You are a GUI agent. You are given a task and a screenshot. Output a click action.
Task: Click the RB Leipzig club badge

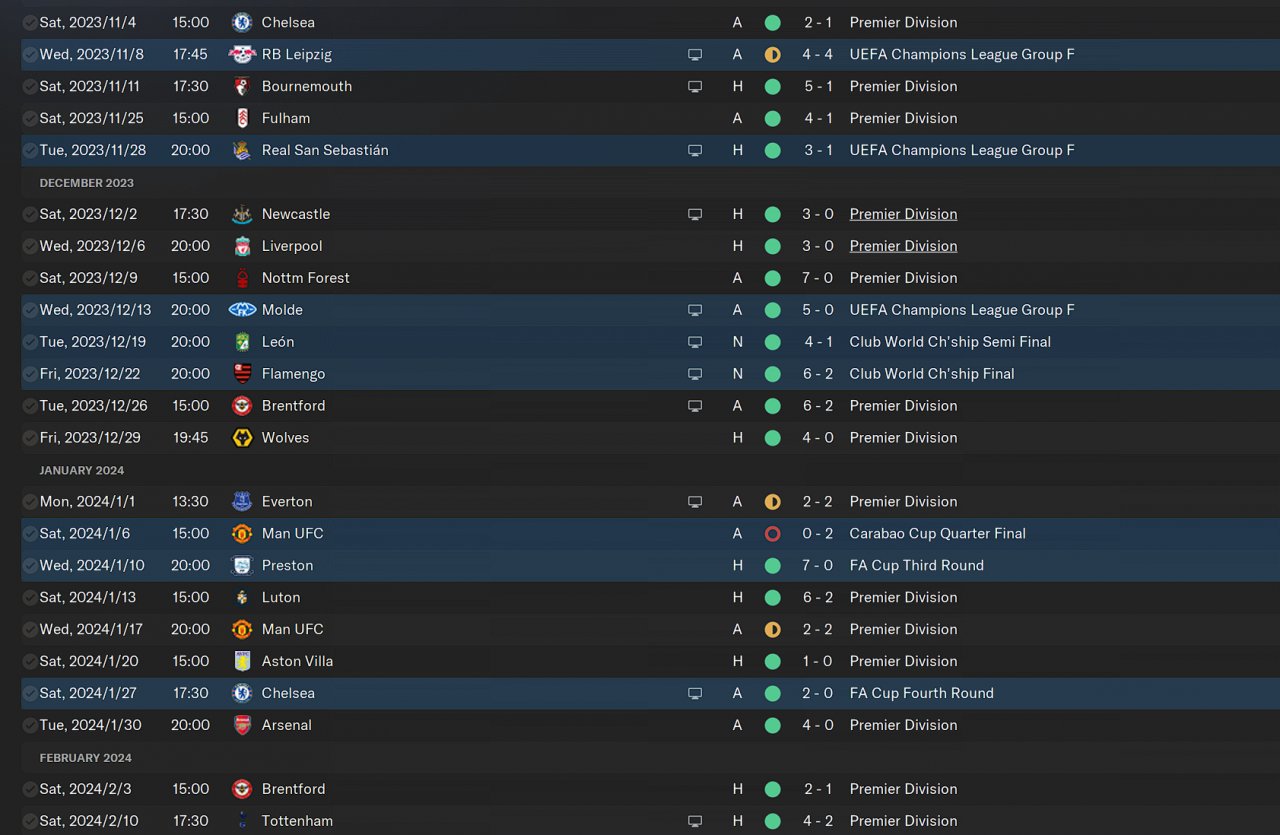pos(242,54)
